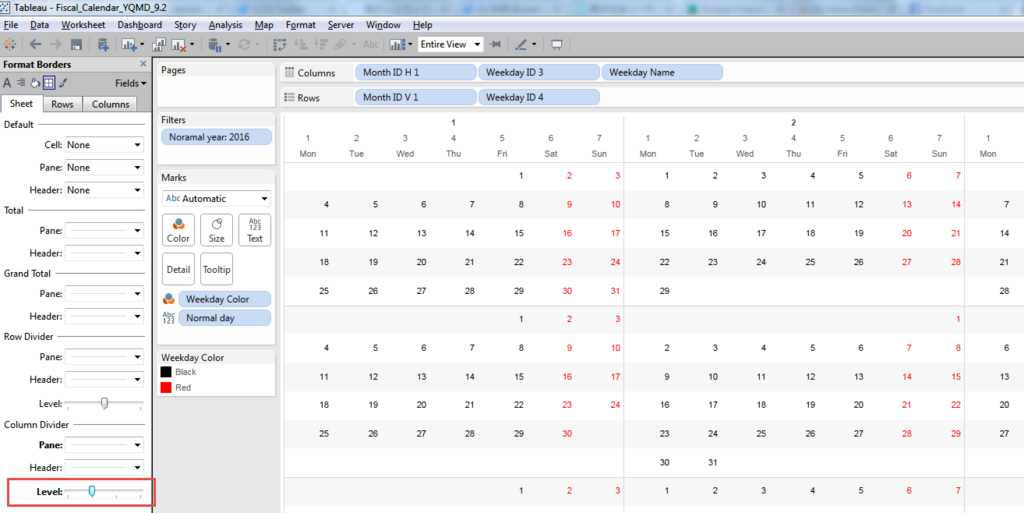Open the Total Pane line dropdown
Screen dimensions: 1024x513
click(104, 230)
